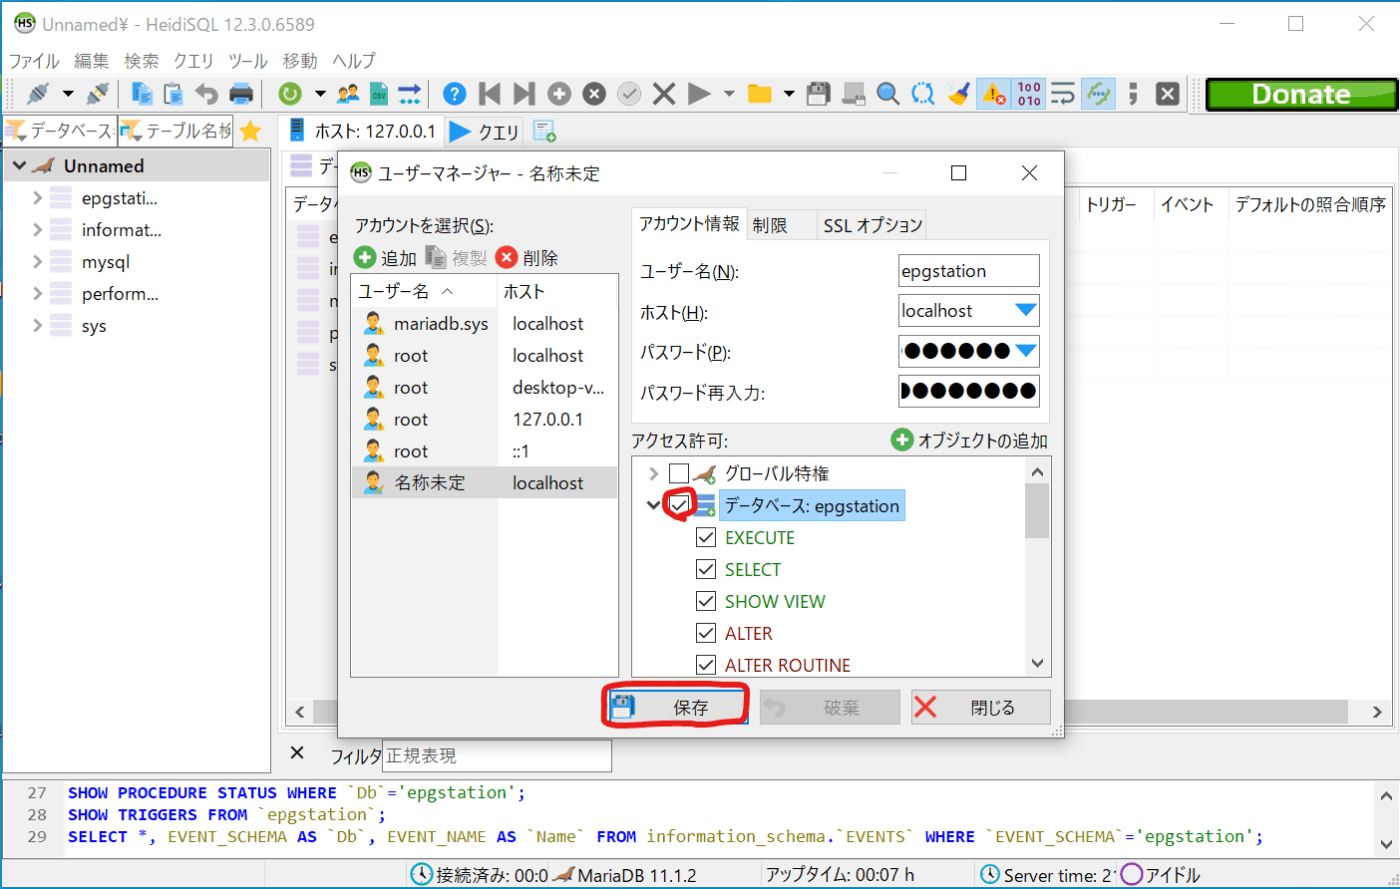
Task: Collapse the Unnamed session tree
Action: click(19, 166)
